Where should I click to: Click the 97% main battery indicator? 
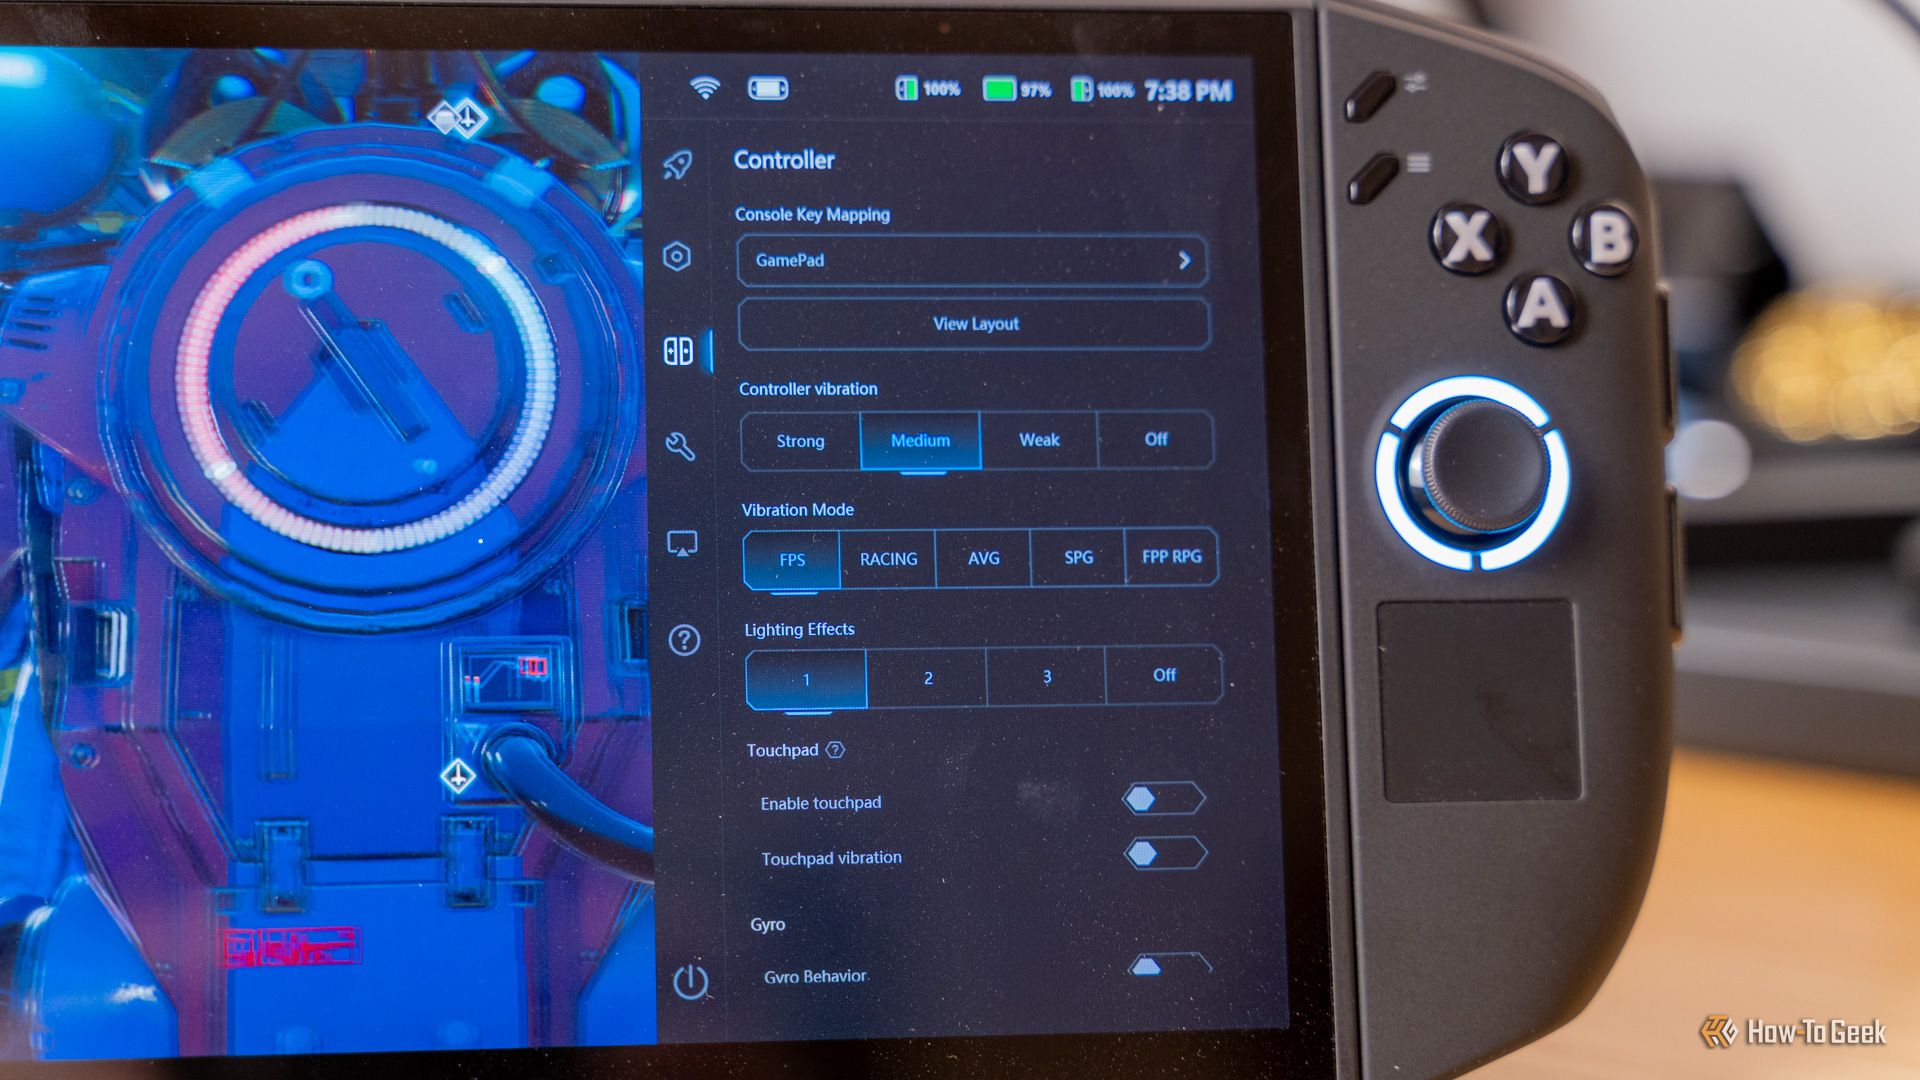point(1017,90)
